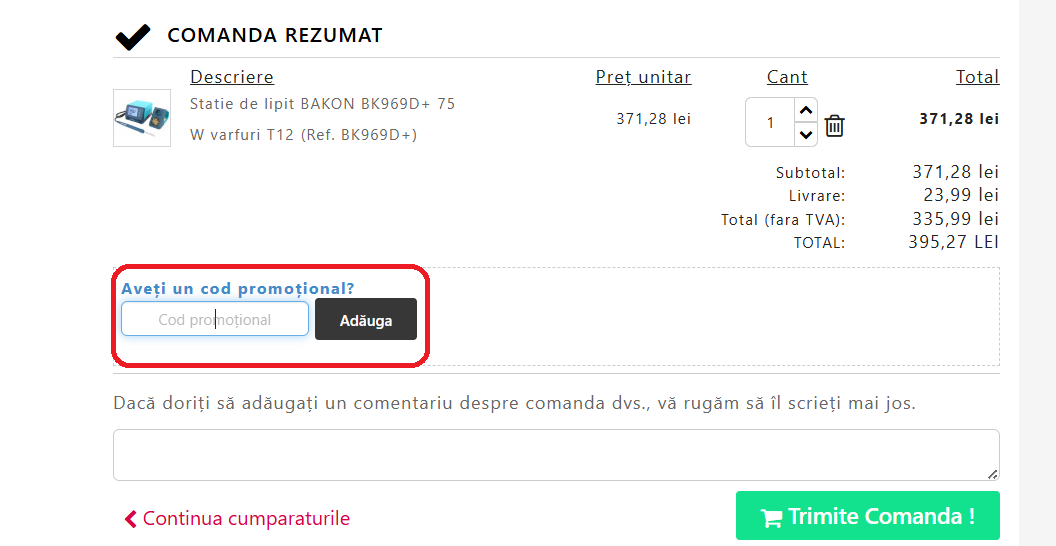1056x546 pixels.
Task: Click the checkmark icon beside Comanda Rezumat
Action: point(133,37)
